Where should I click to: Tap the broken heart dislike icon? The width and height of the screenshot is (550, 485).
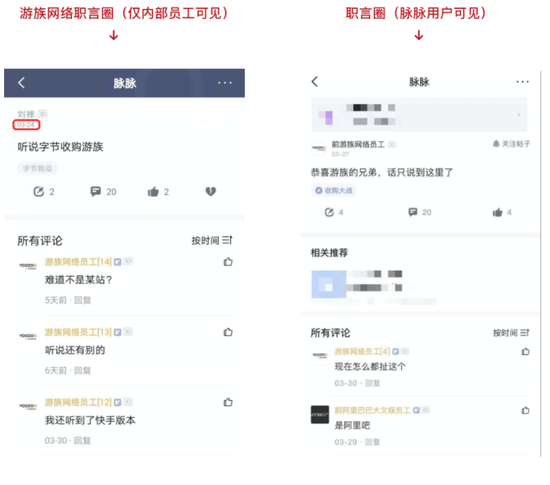[210, 191]
